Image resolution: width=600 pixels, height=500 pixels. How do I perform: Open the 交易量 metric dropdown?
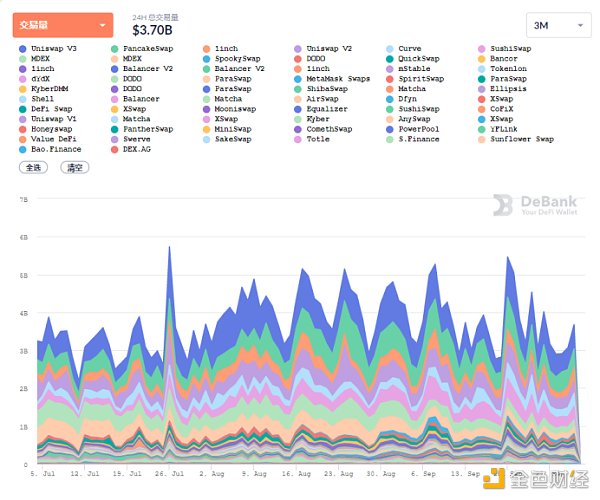(62, 24)
